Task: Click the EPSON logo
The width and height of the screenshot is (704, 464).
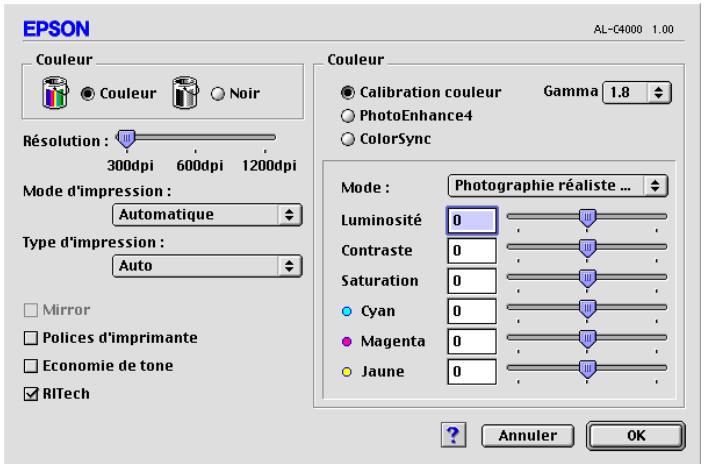Action: tap(56, 29)
